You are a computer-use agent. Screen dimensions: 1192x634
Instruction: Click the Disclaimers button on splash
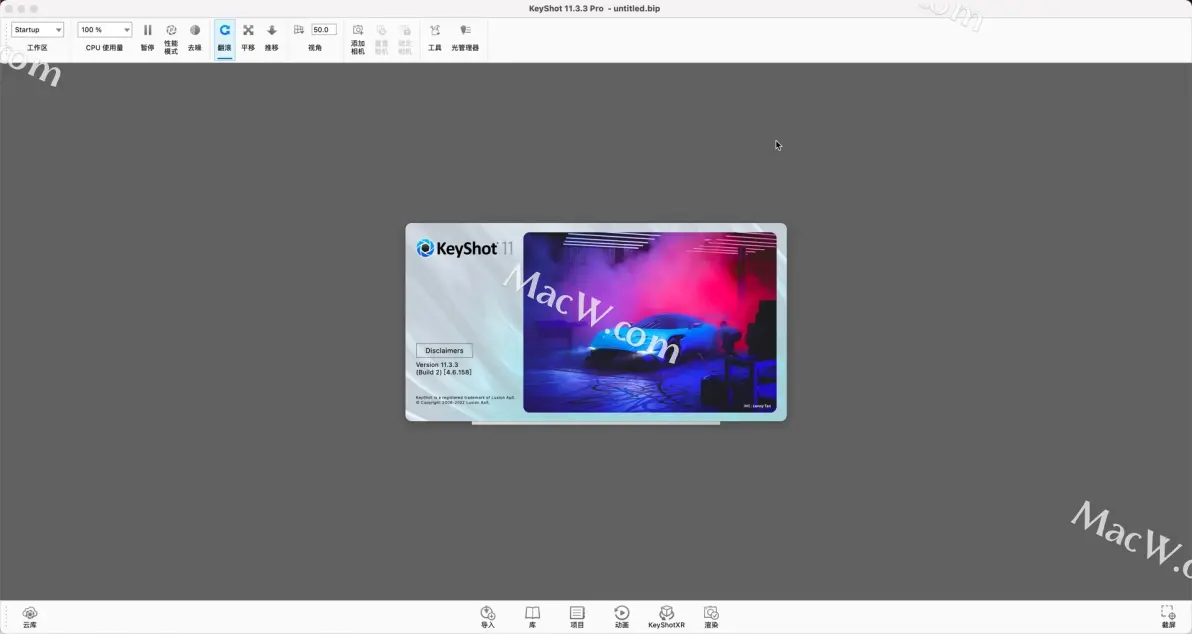click(444, 350)
